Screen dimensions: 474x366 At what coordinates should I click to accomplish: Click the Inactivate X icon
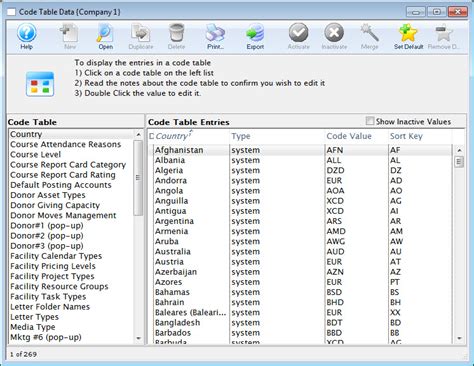pos(334,37)
